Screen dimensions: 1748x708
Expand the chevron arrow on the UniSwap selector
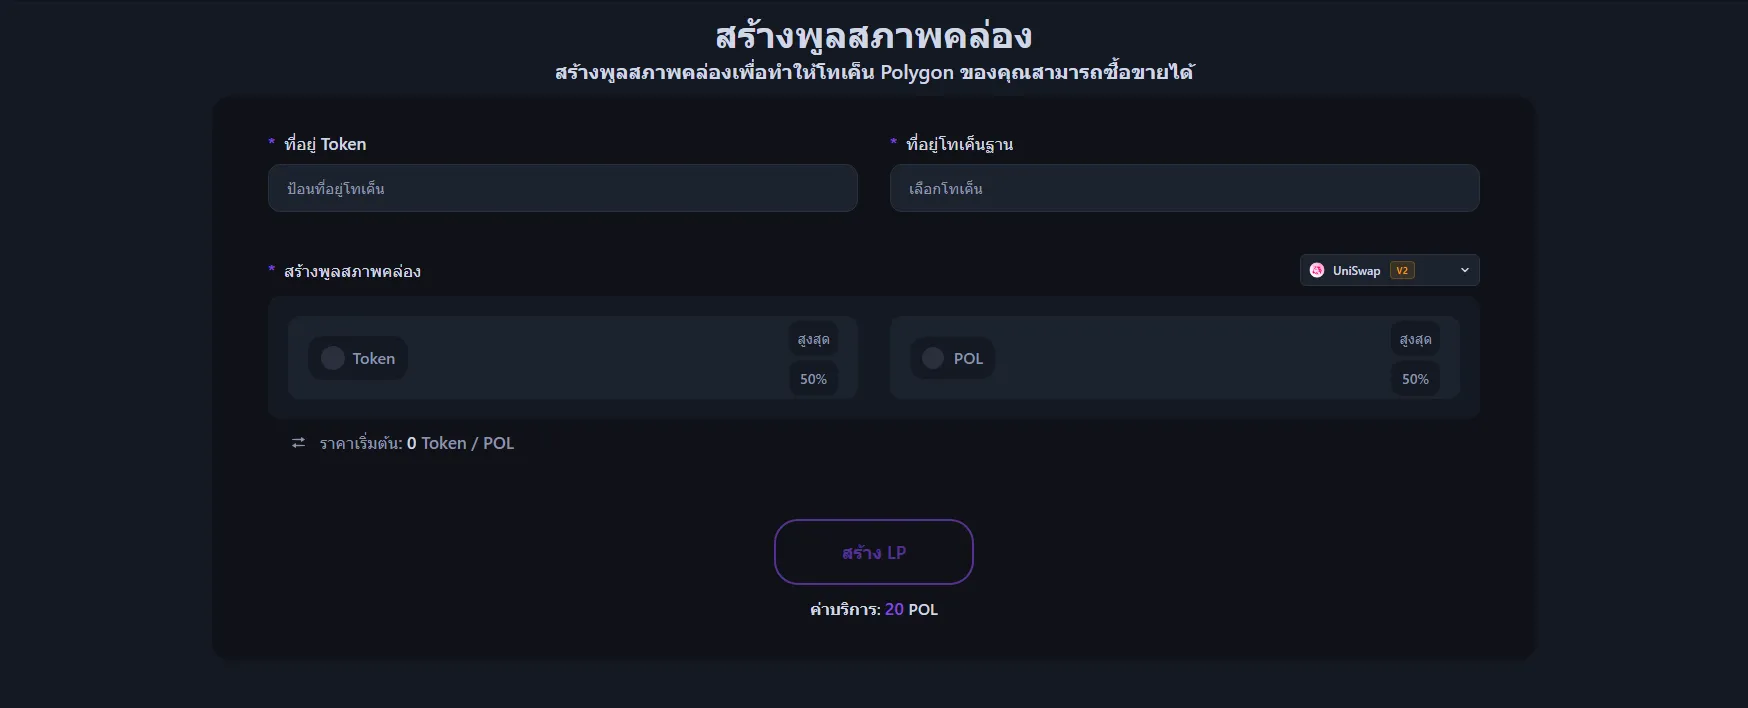point(1465,271)
